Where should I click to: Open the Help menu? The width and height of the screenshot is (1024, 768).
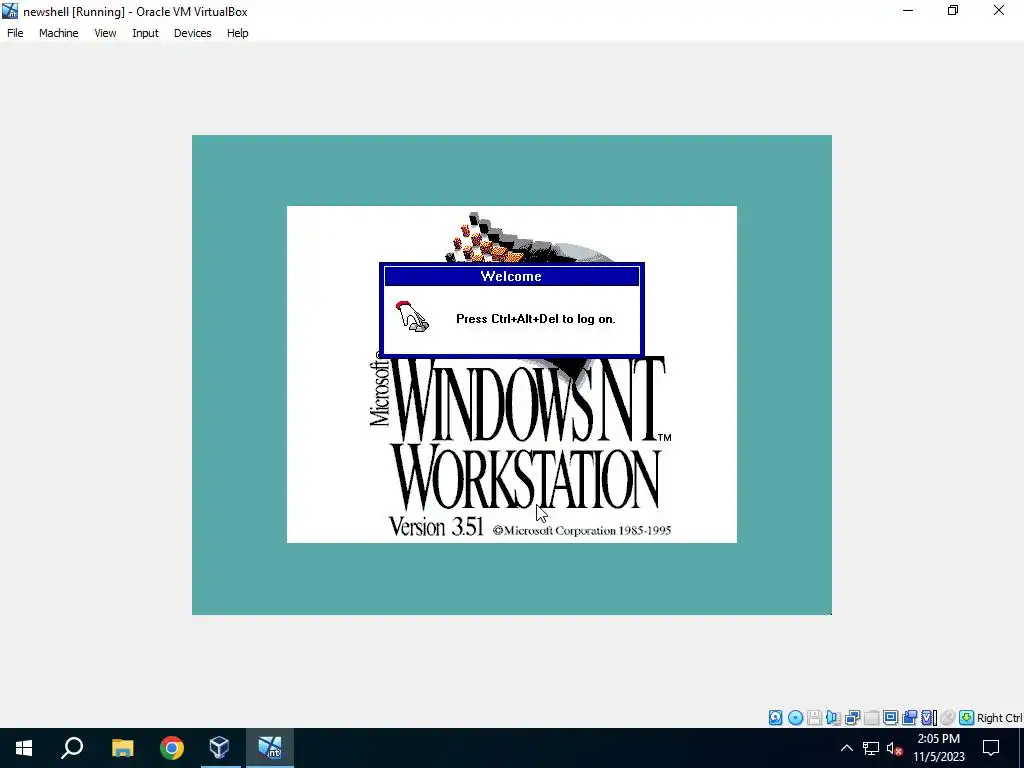point(237,33)
